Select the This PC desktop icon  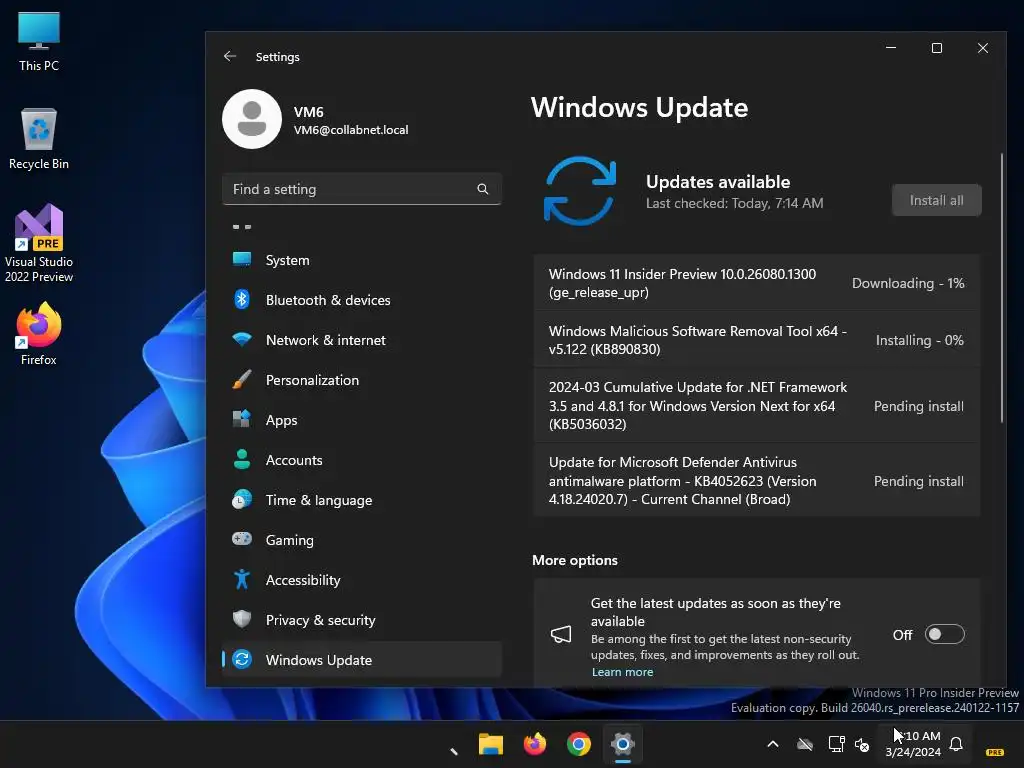click(39, 41)
